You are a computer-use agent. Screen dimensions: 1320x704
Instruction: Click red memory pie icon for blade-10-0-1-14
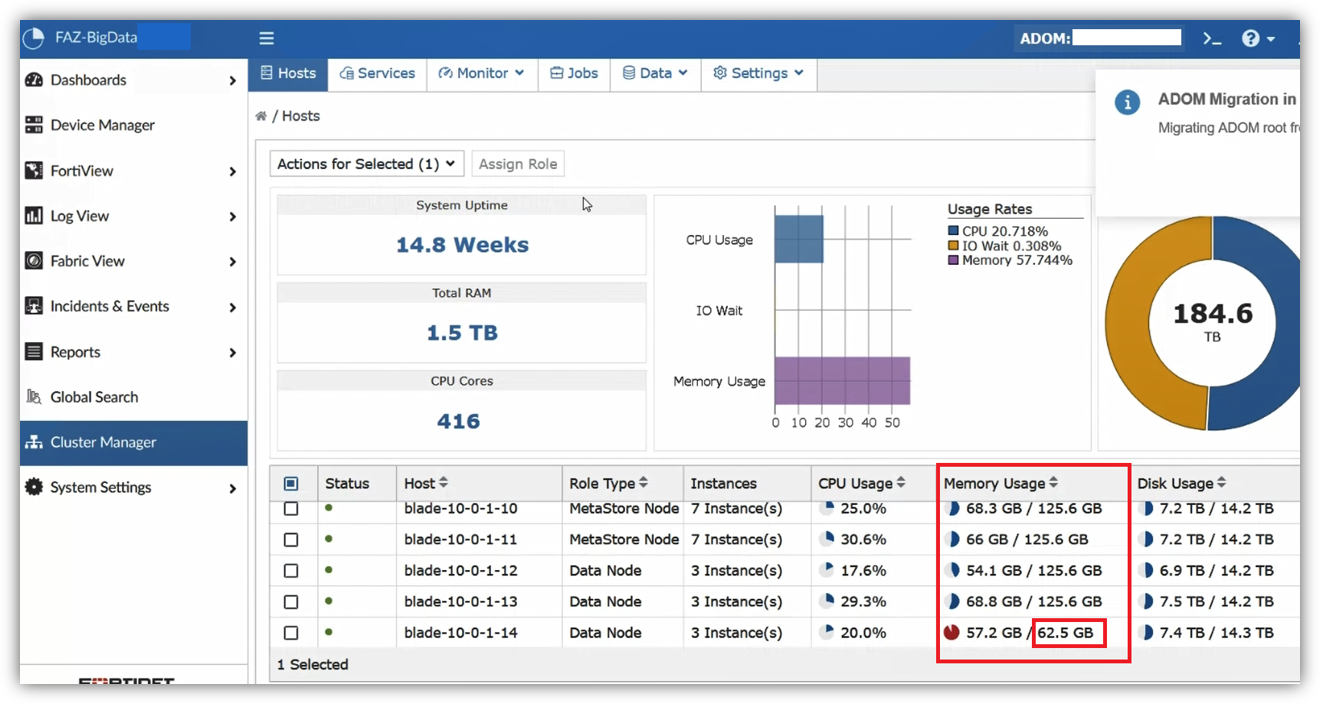point(951,633)
